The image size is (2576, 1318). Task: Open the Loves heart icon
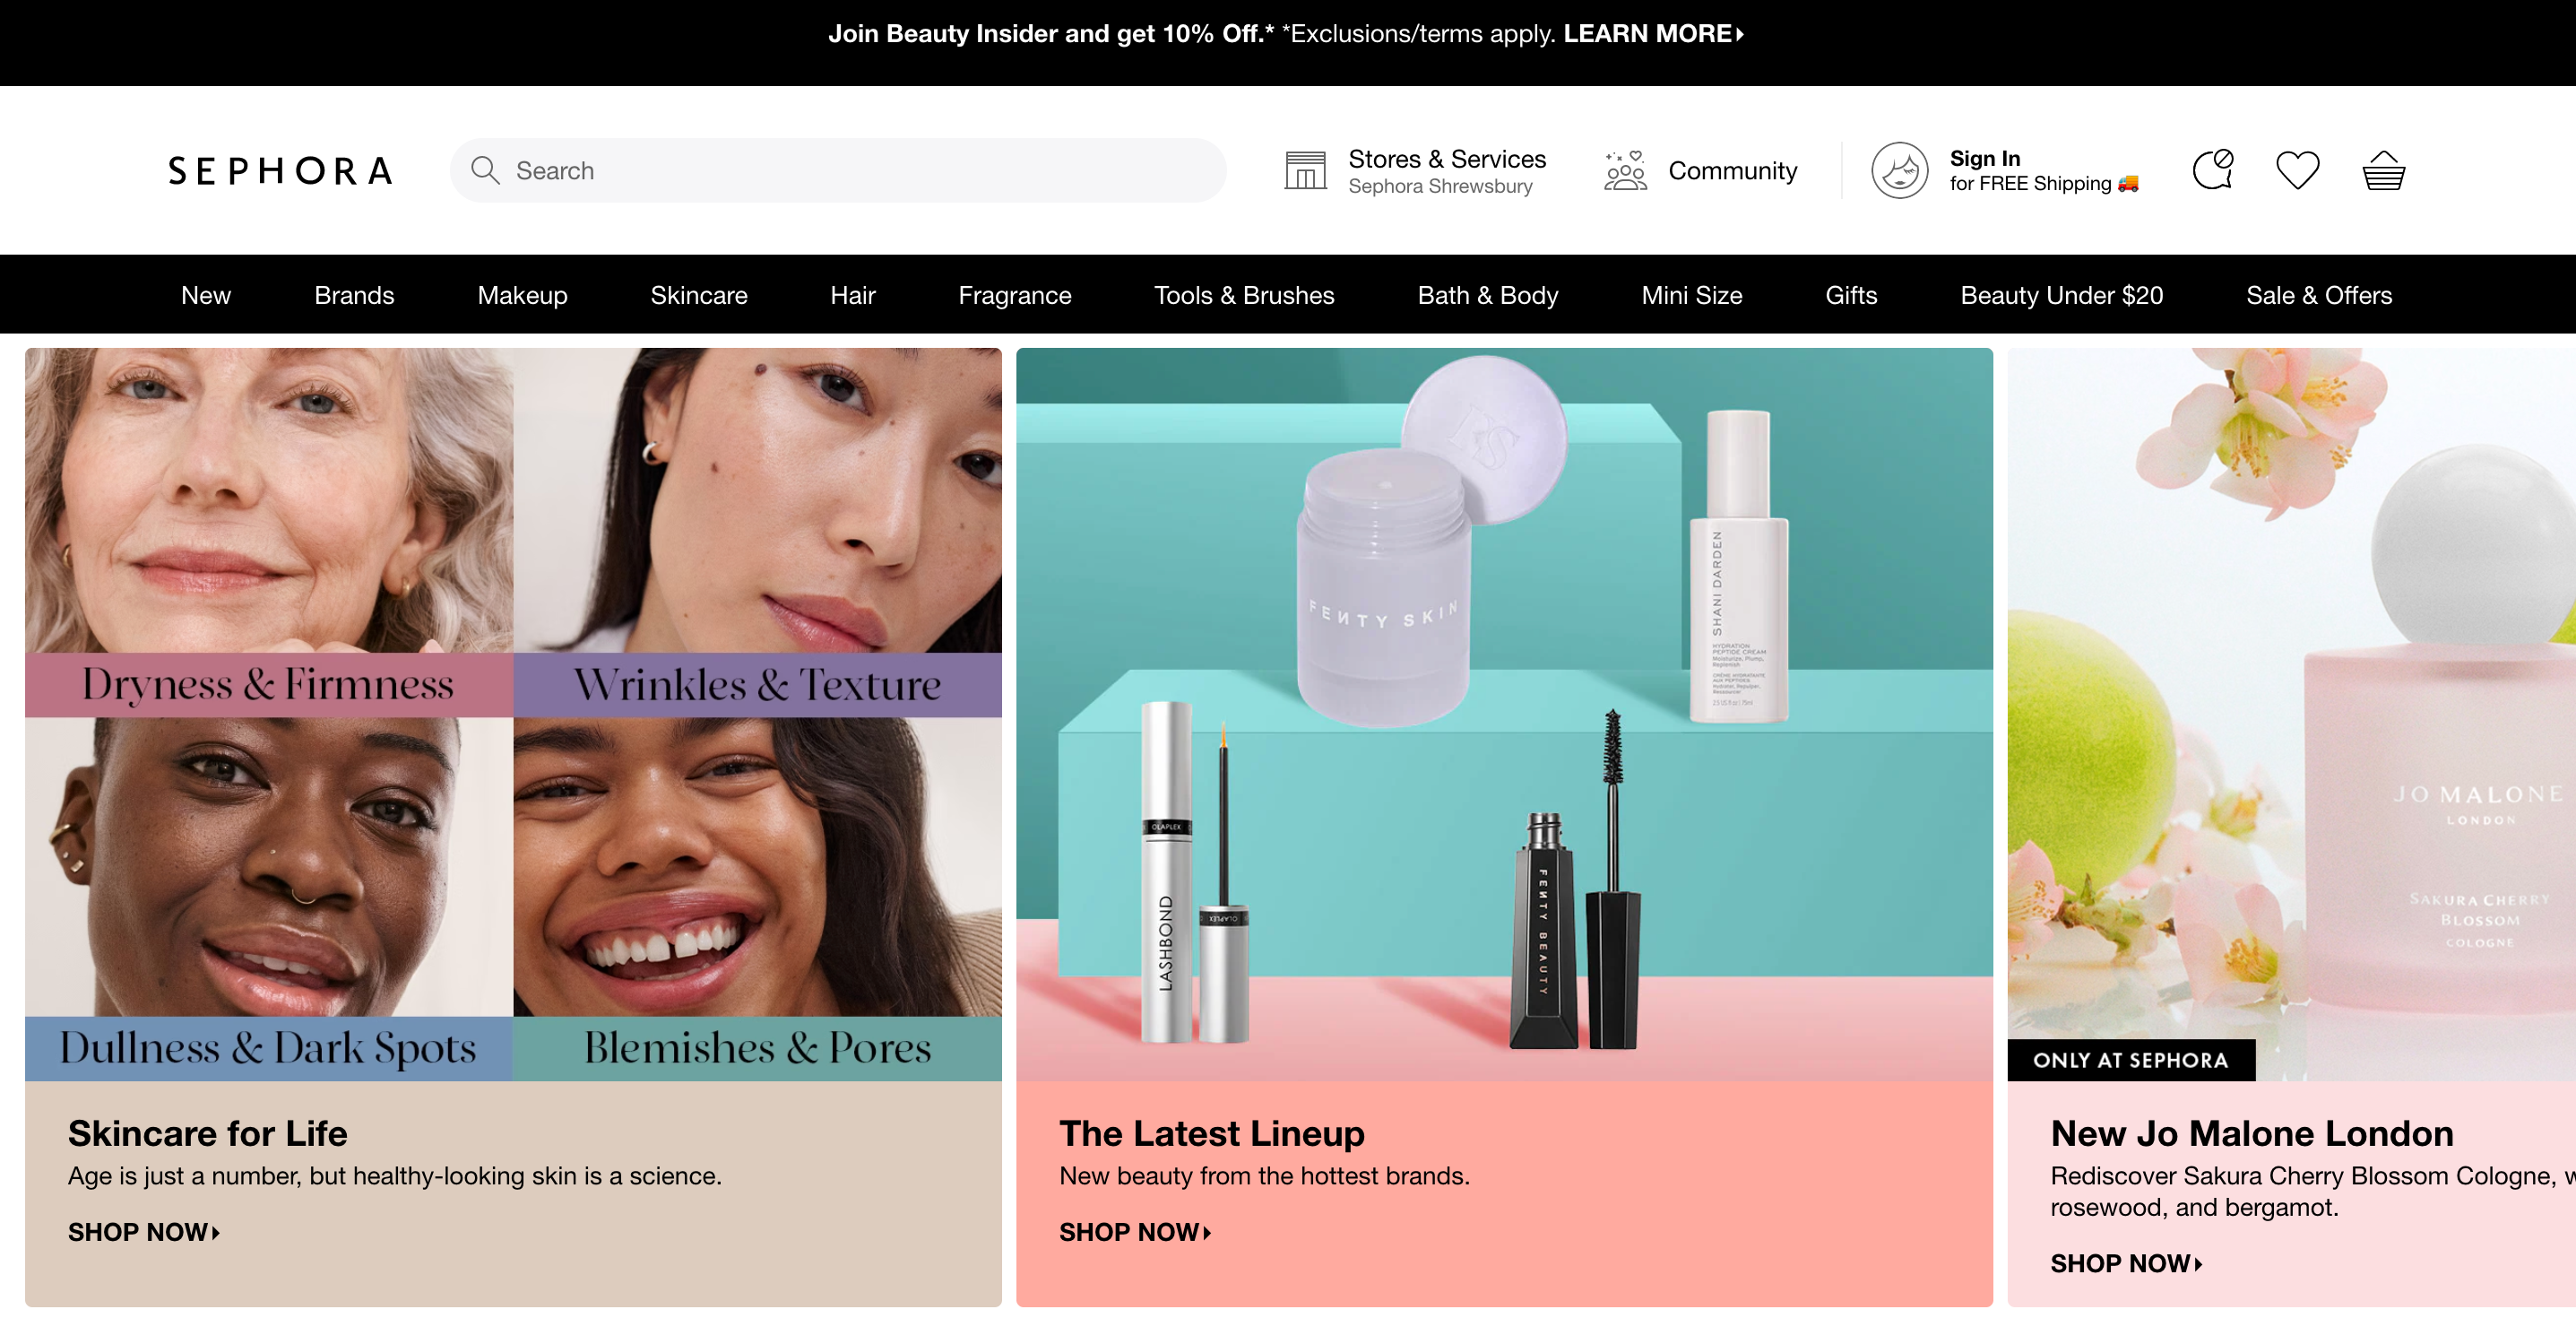(x=2297, y=170)
